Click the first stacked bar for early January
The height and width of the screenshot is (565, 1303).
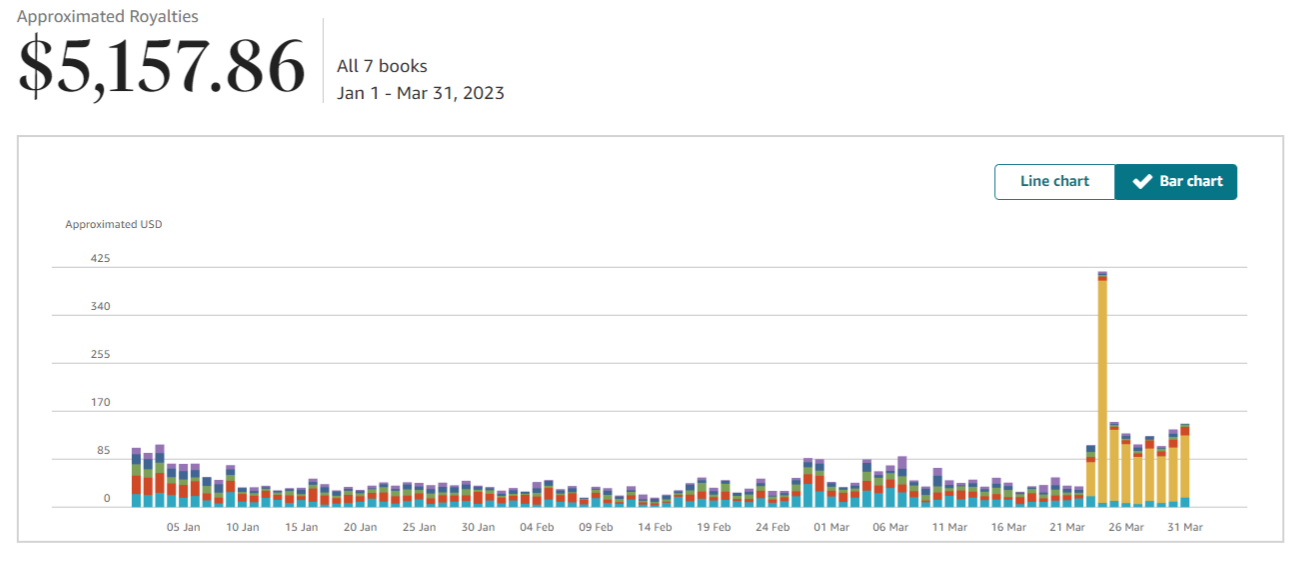pos(136,477)
